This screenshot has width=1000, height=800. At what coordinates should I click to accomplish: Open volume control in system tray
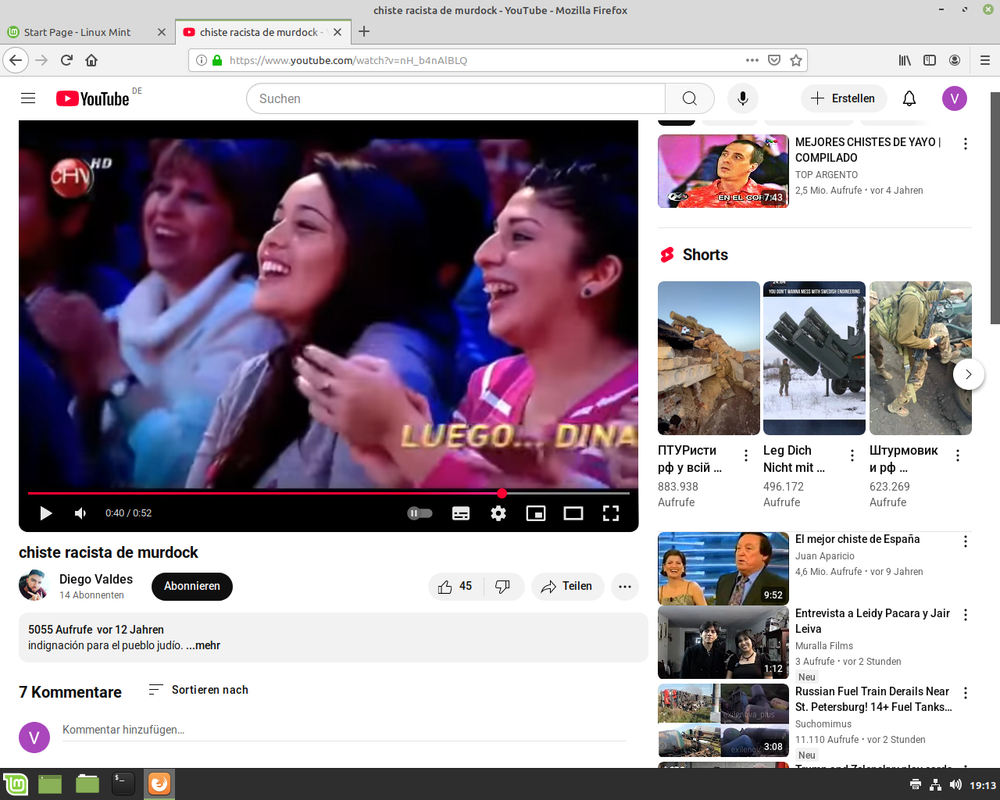click(955, 785)
